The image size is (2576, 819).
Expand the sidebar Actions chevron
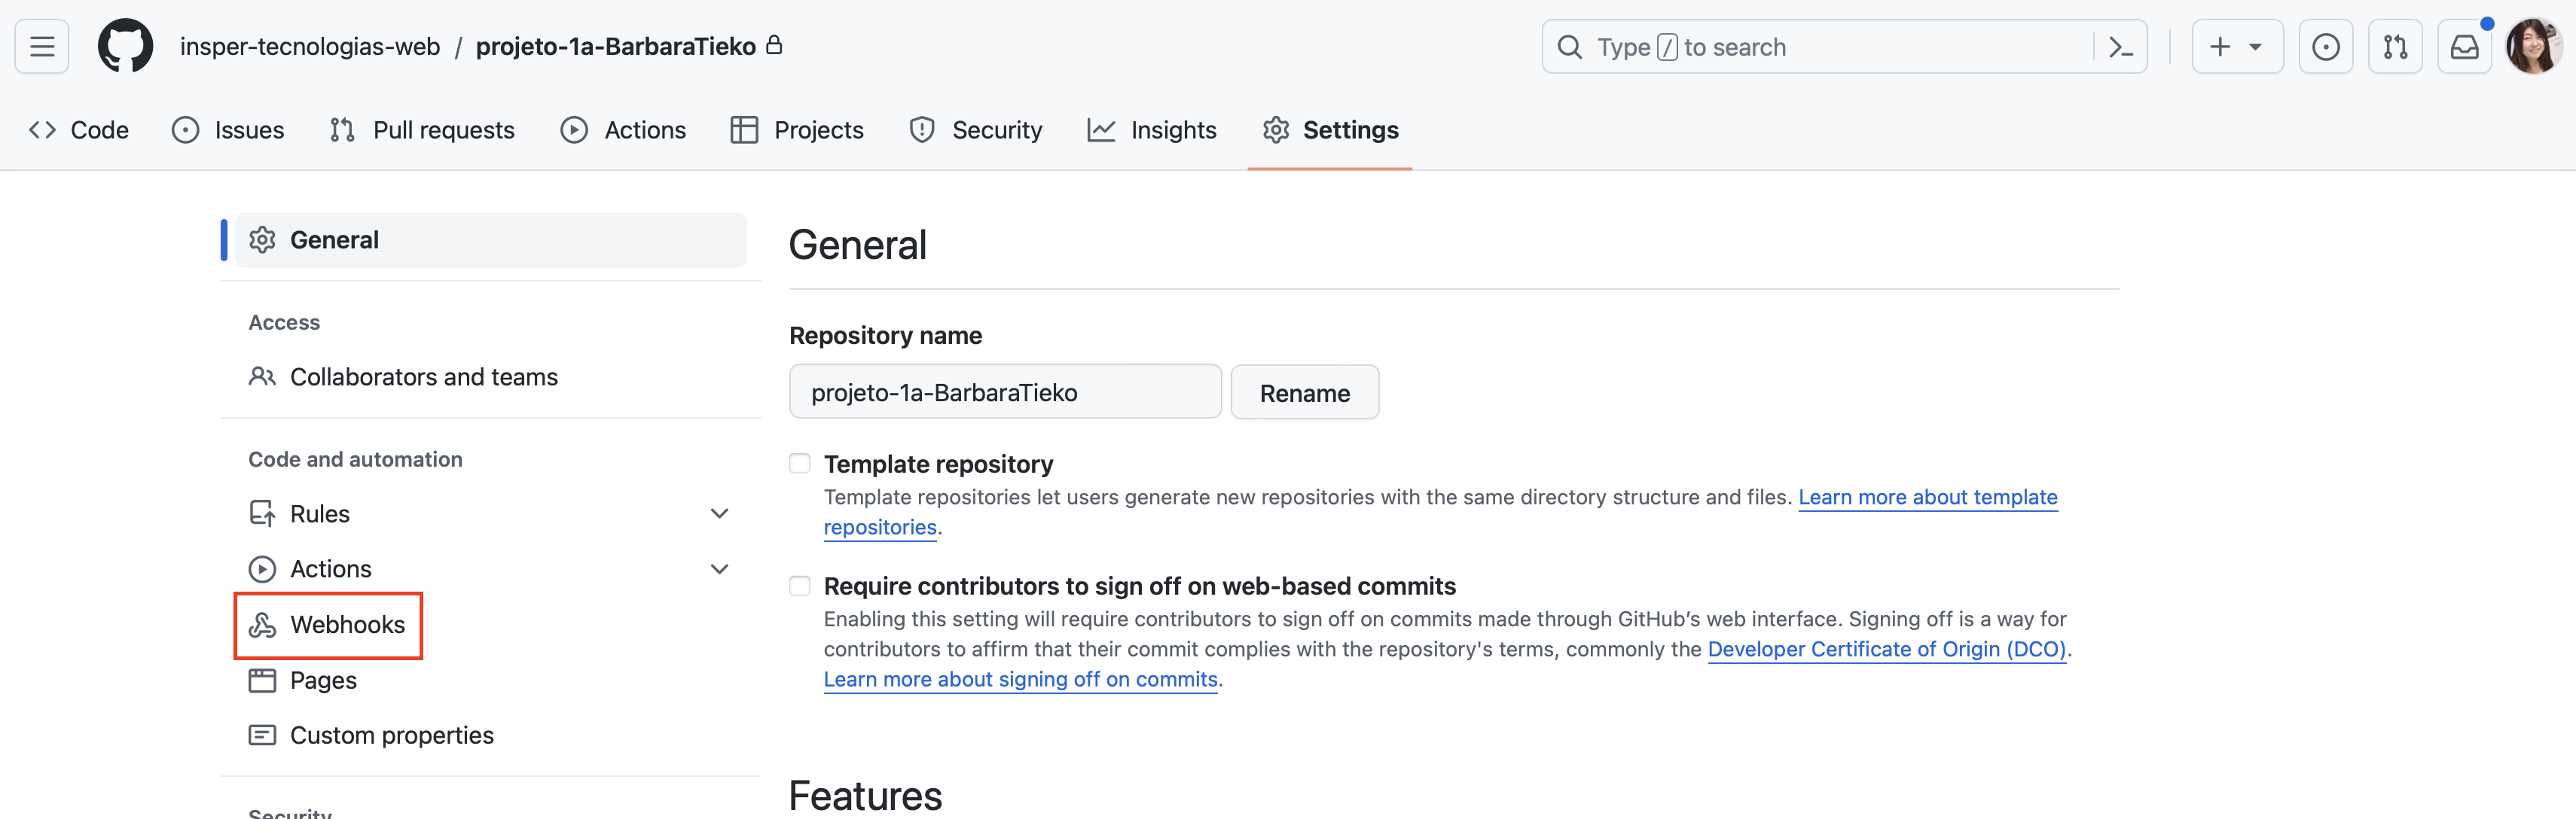tap(719, 569)
